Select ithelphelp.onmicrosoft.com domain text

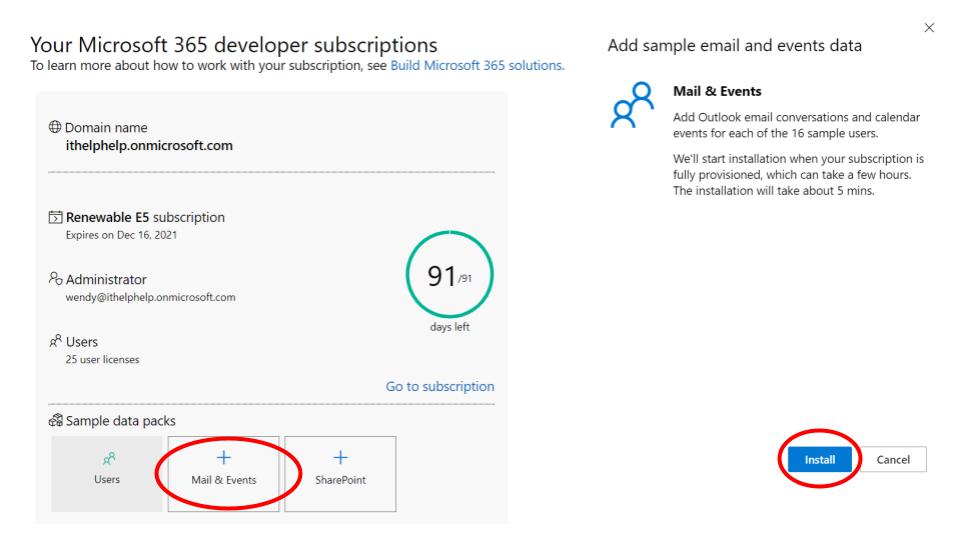[x=149, y=146]
